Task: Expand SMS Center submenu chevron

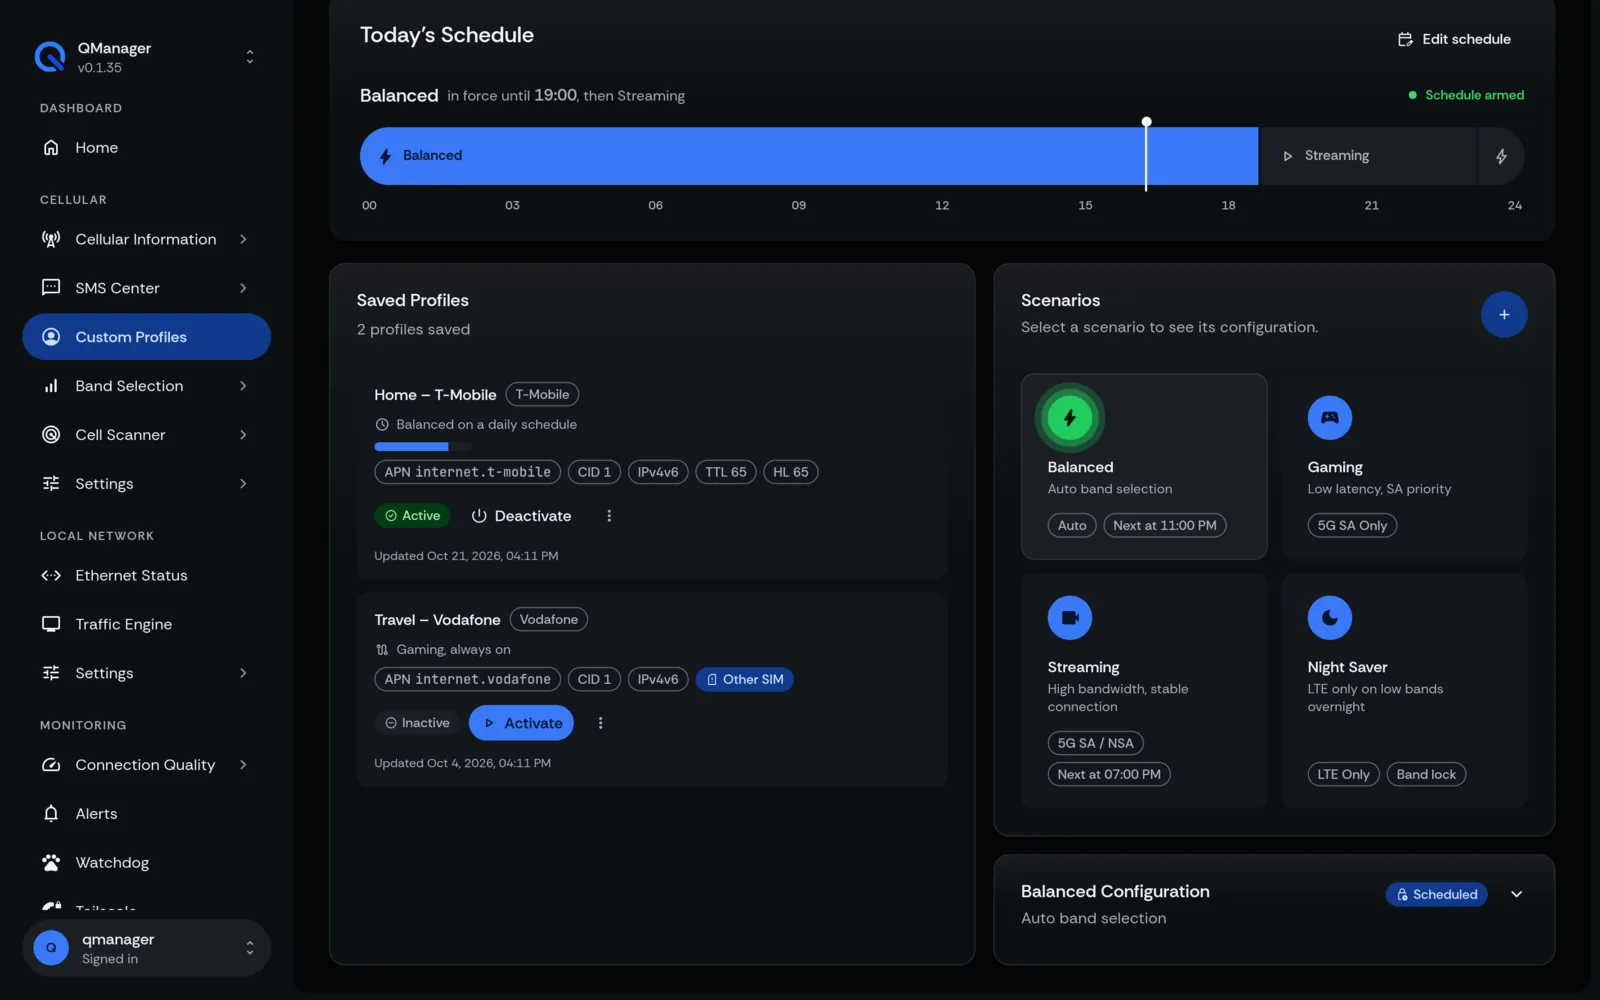Action: pos(243,288)
